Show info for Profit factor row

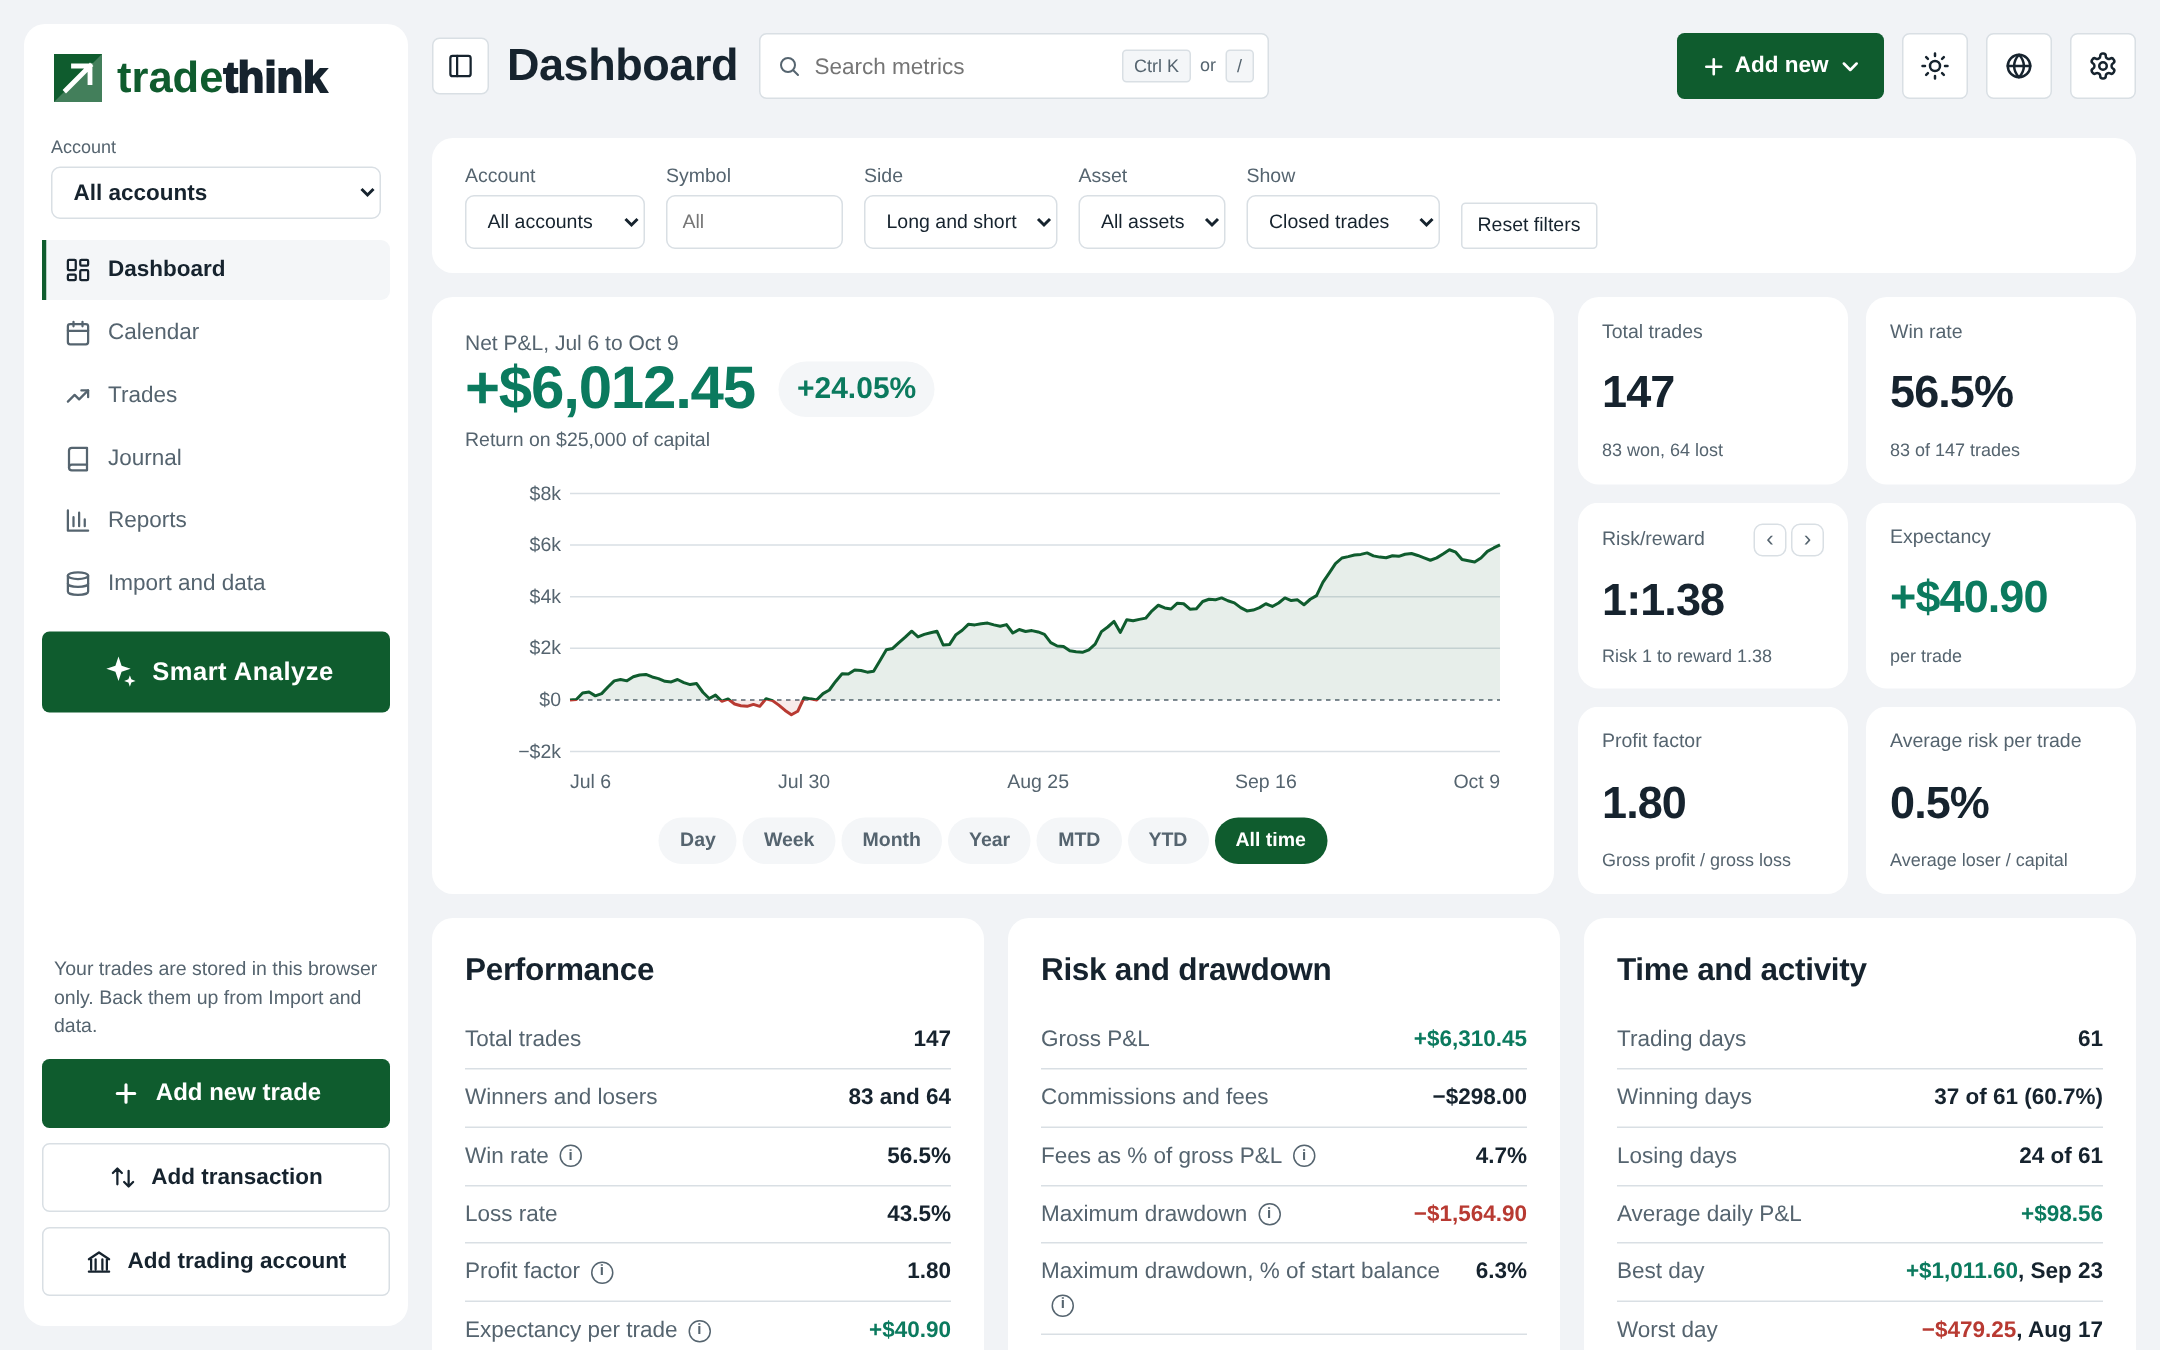(x=602, y=1272)
